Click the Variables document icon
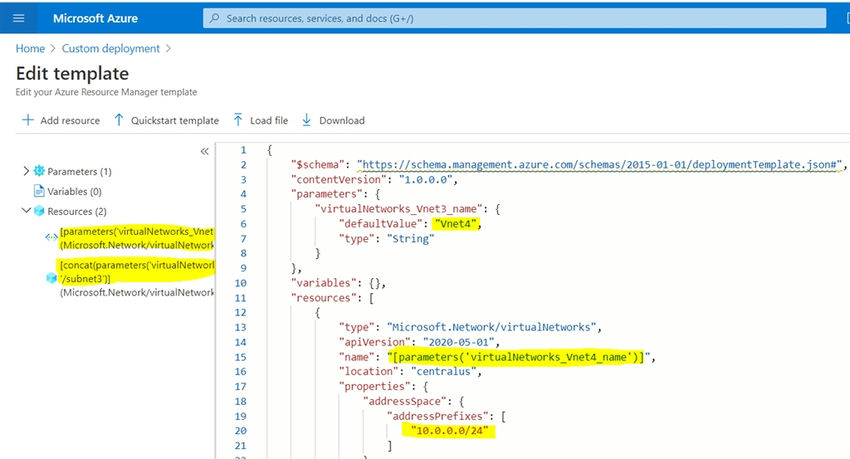 point(39,191)
